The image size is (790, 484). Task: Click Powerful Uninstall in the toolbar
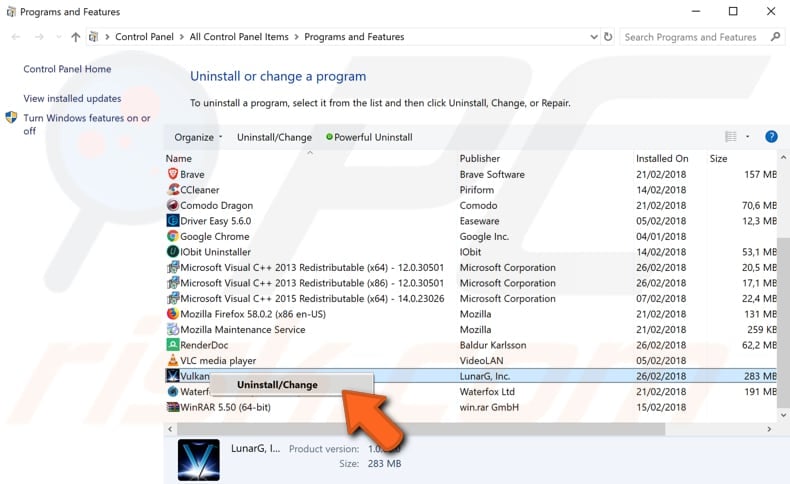pyautogui.click(x=369, y=137)
